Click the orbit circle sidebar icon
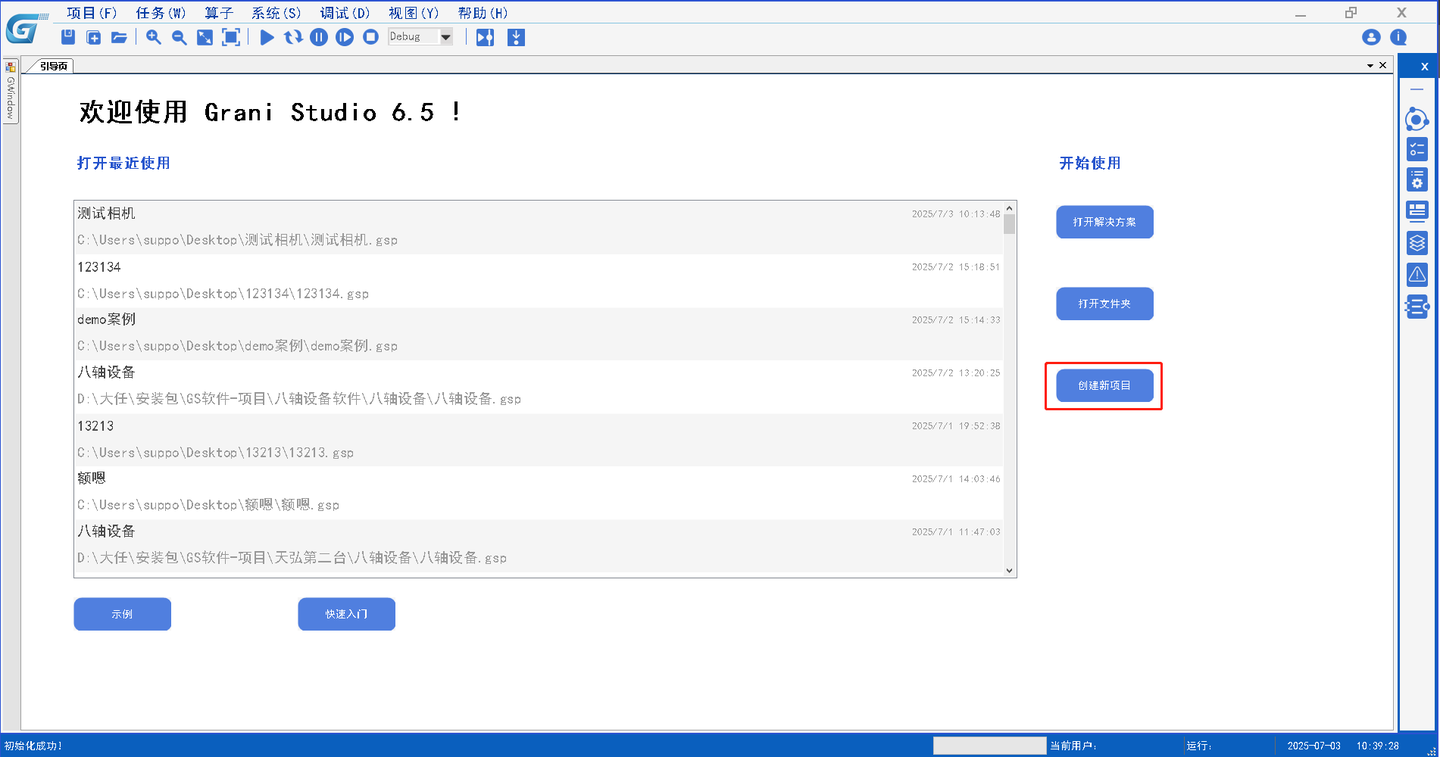The image size is (1440, 757). tap(1417, 120)
